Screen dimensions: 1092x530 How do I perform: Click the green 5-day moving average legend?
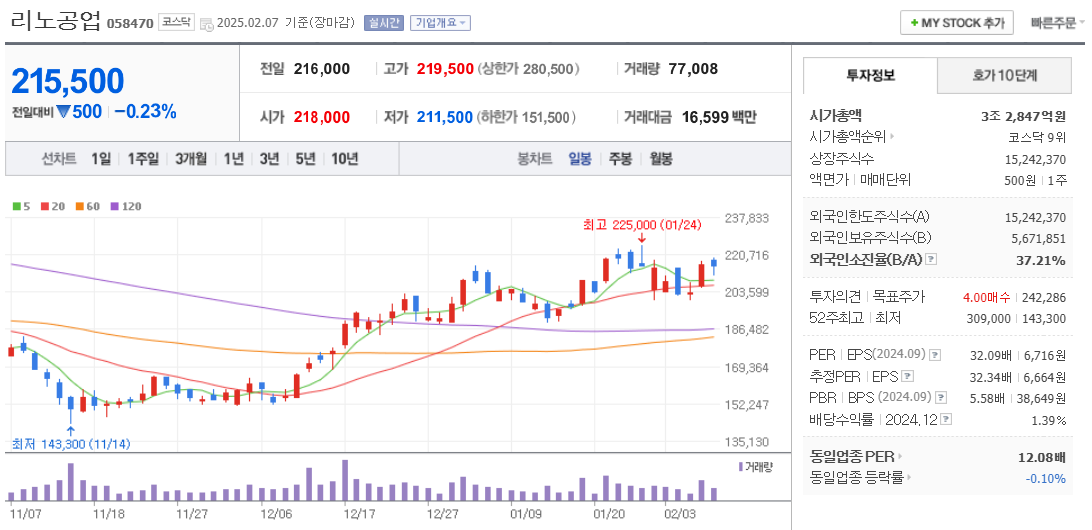pyautogui.click(x=22, y=206)
